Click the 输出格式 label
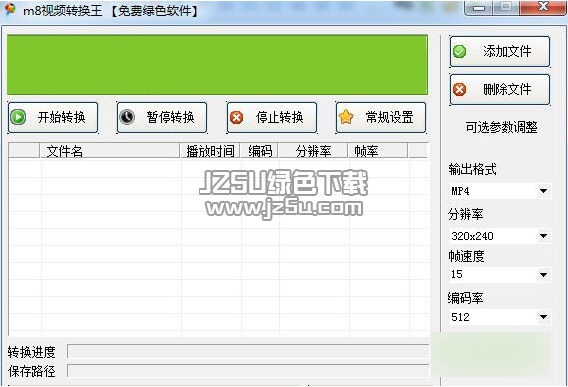The height and width of the screenshot is (387, 568). (x=472, y=169)
